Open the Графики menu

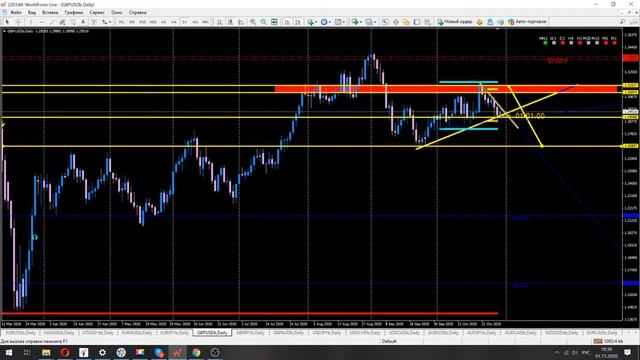tap(73, 13)
